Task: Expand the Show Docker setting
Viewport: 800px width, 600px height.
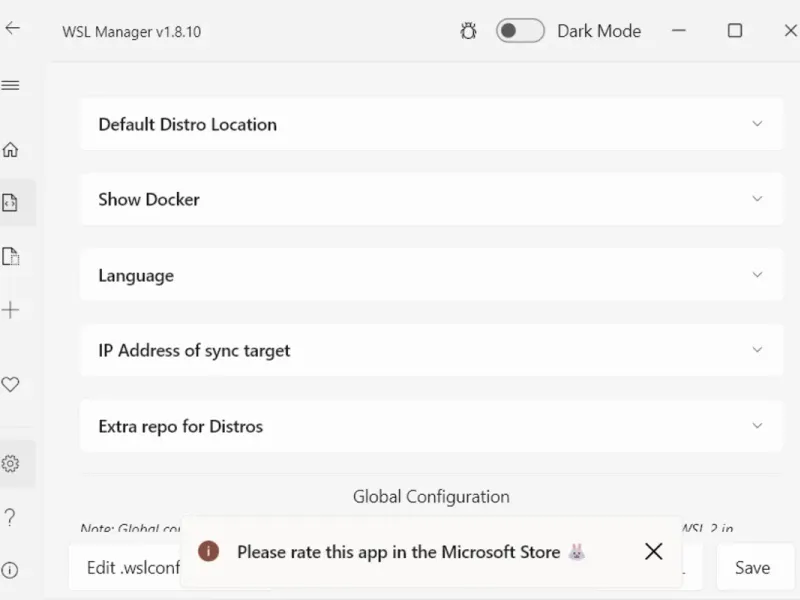Action: (x=757, y=199)
